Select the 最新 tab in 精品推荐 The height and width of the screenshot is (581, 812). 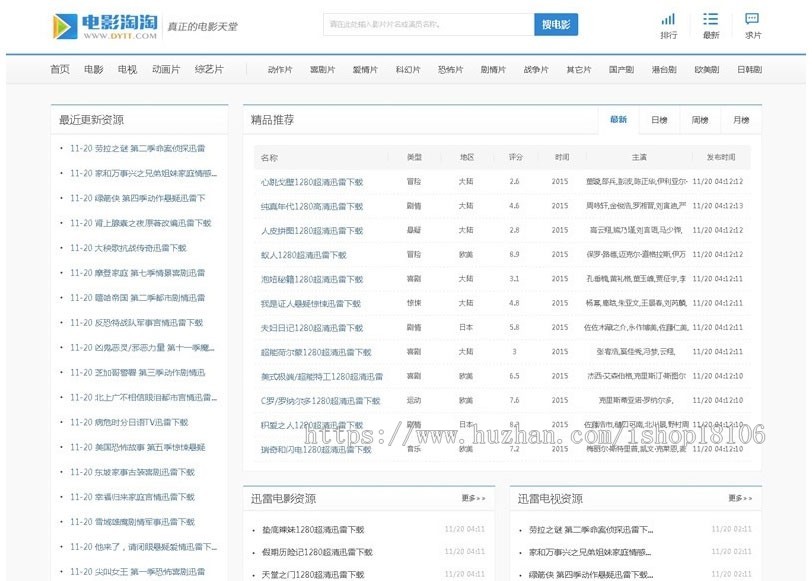pos(618,120)
